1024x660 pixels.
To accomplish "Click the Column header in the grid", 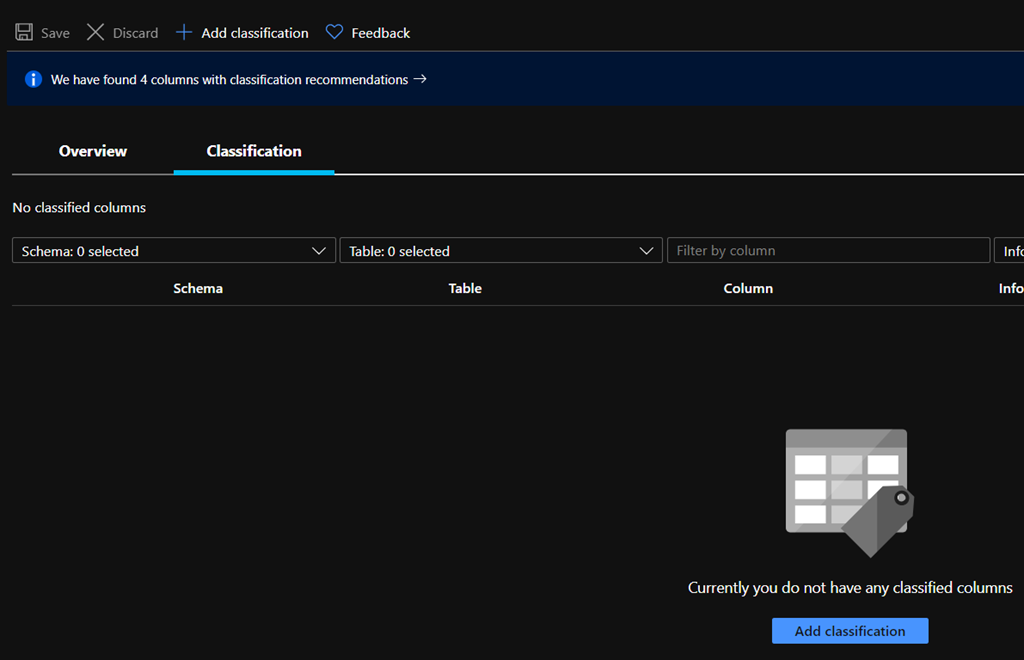I will point(748,288).
